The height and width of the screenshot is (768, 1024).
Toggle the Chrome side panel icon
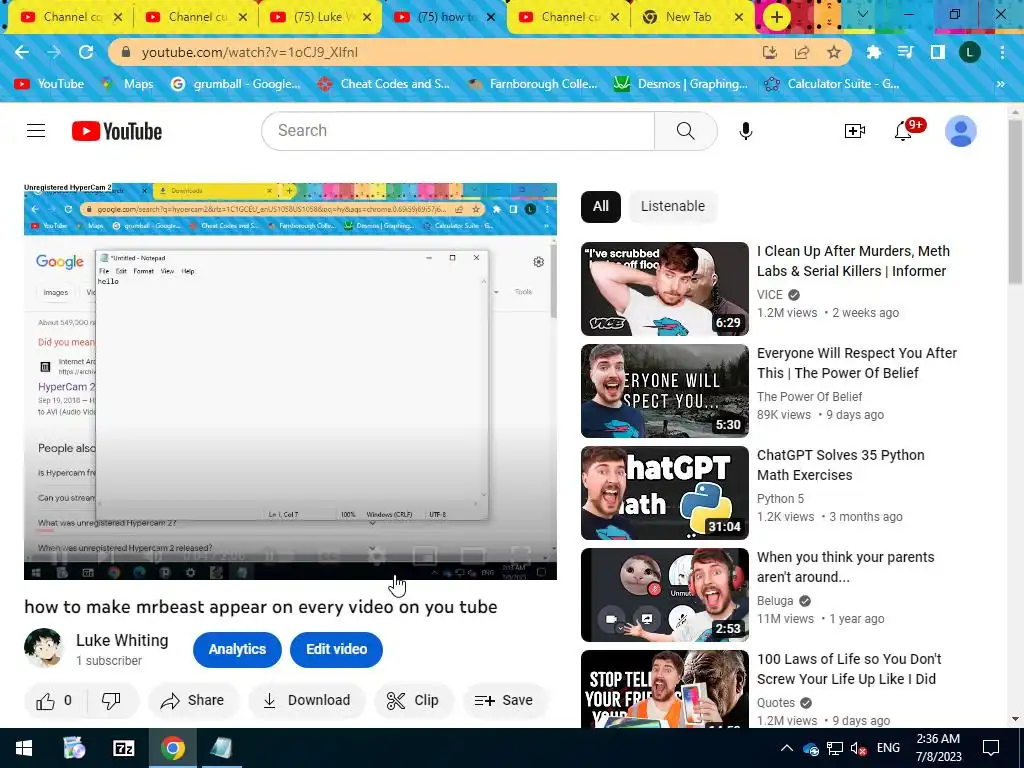tap(938, 52)
